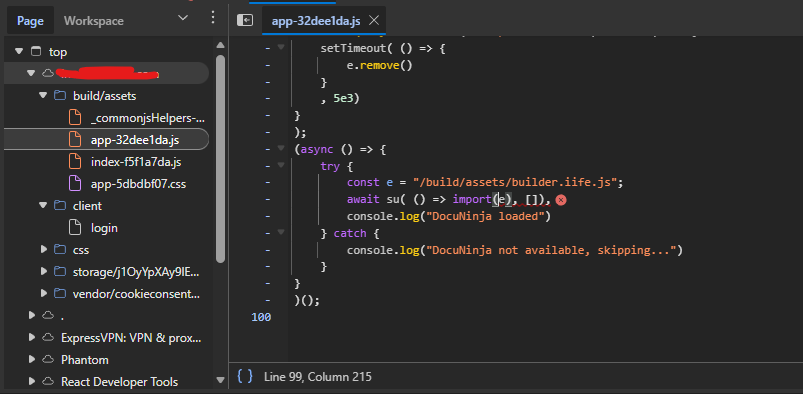Open more tabs chevron dropdown
Viewport: 803px width, 395px height.
tap(183, 18)
